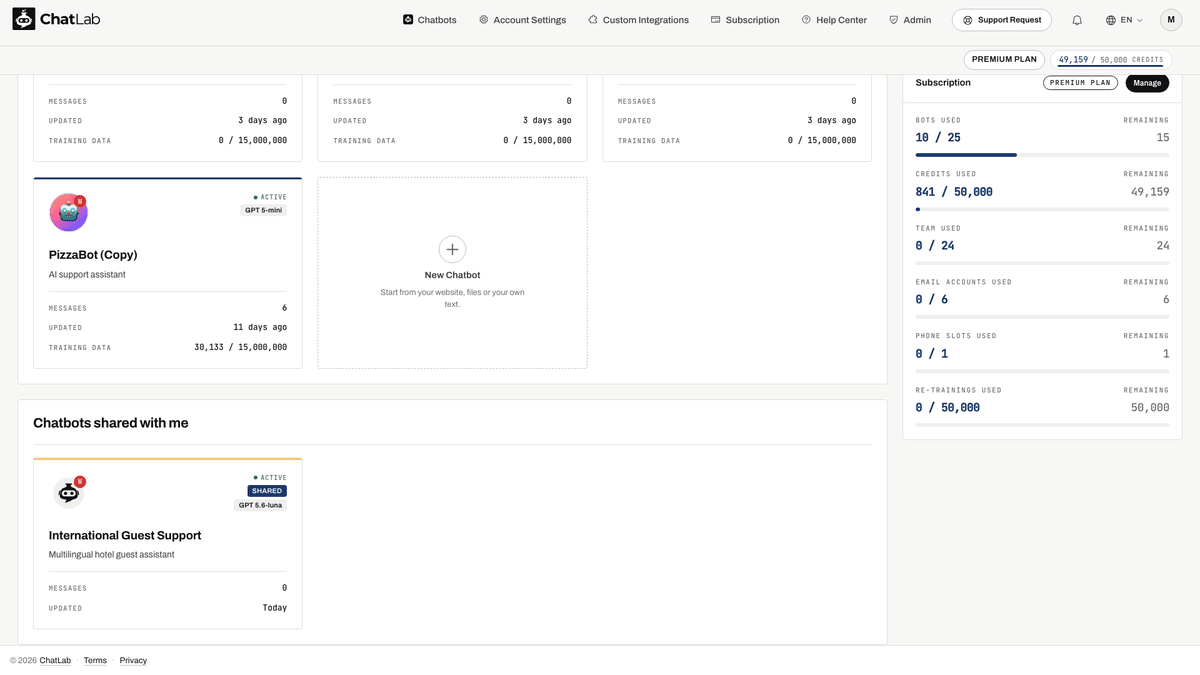1200x675 pixels.
Task: Click the Account Settings gear icon
Action: click(x=484, y=20)
